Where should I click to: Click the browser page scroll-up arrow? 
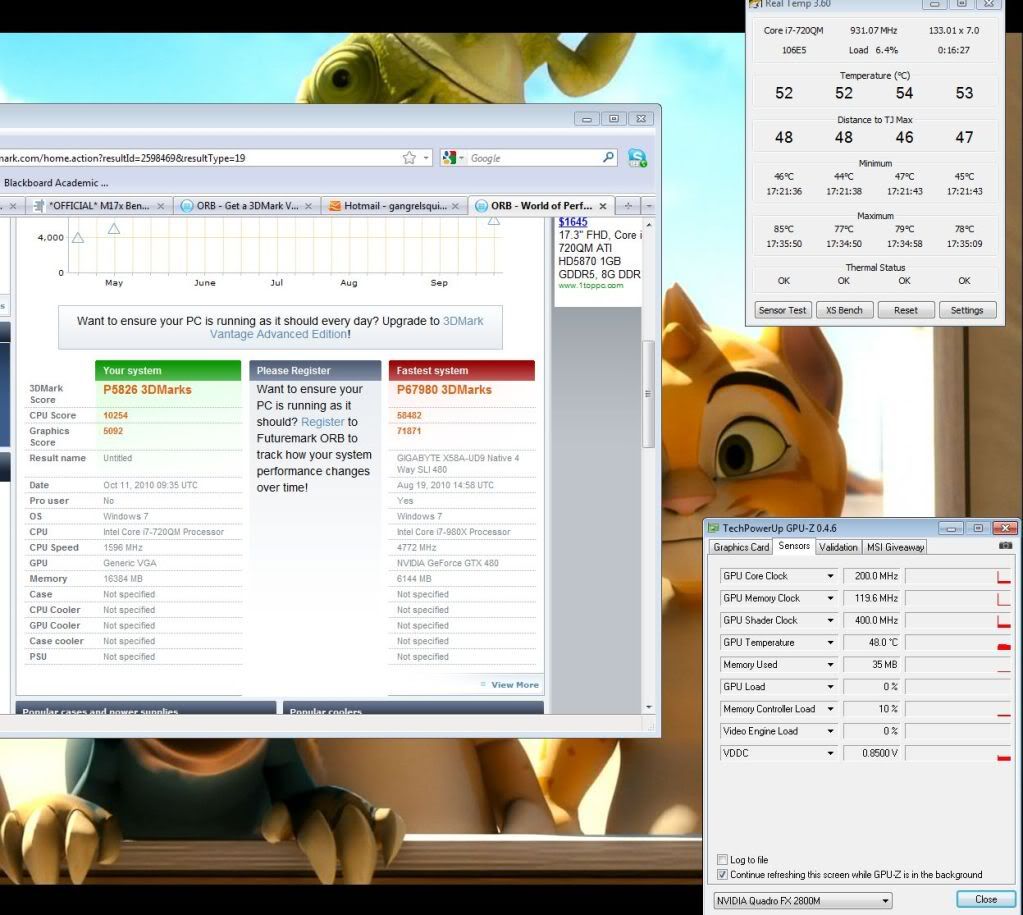pos(649,225)
